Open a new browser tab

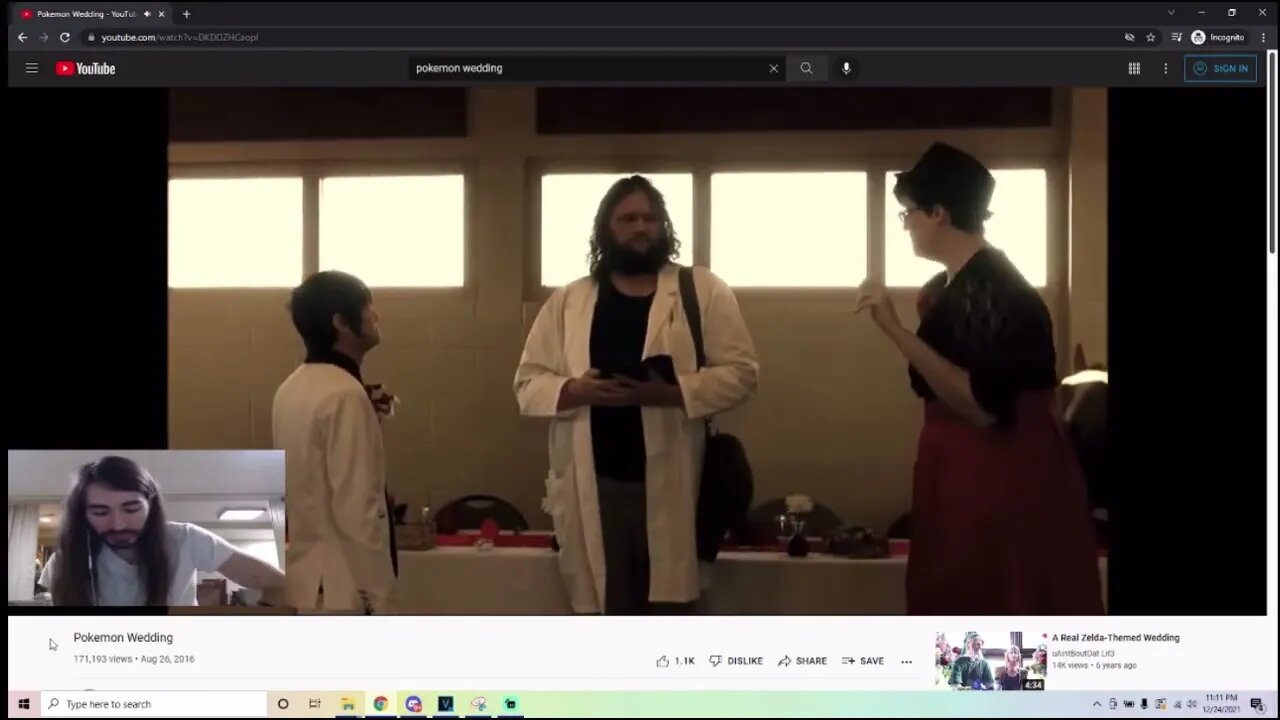pyautogui.click(x=186, y=14)
